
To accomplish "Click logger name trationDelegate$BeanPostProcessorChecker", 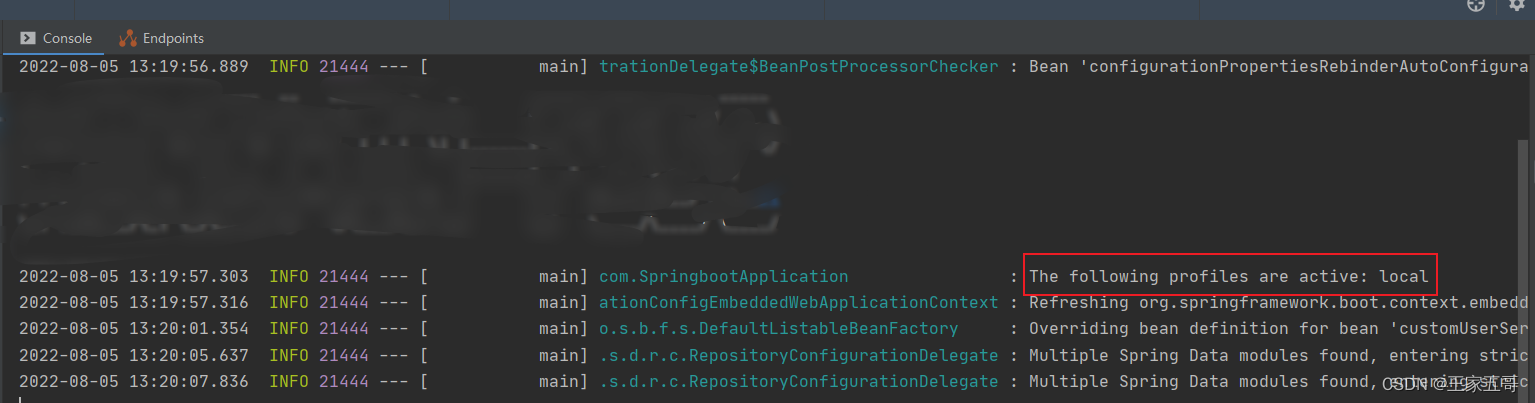I will pyautogui.click(x=799, y=67).
